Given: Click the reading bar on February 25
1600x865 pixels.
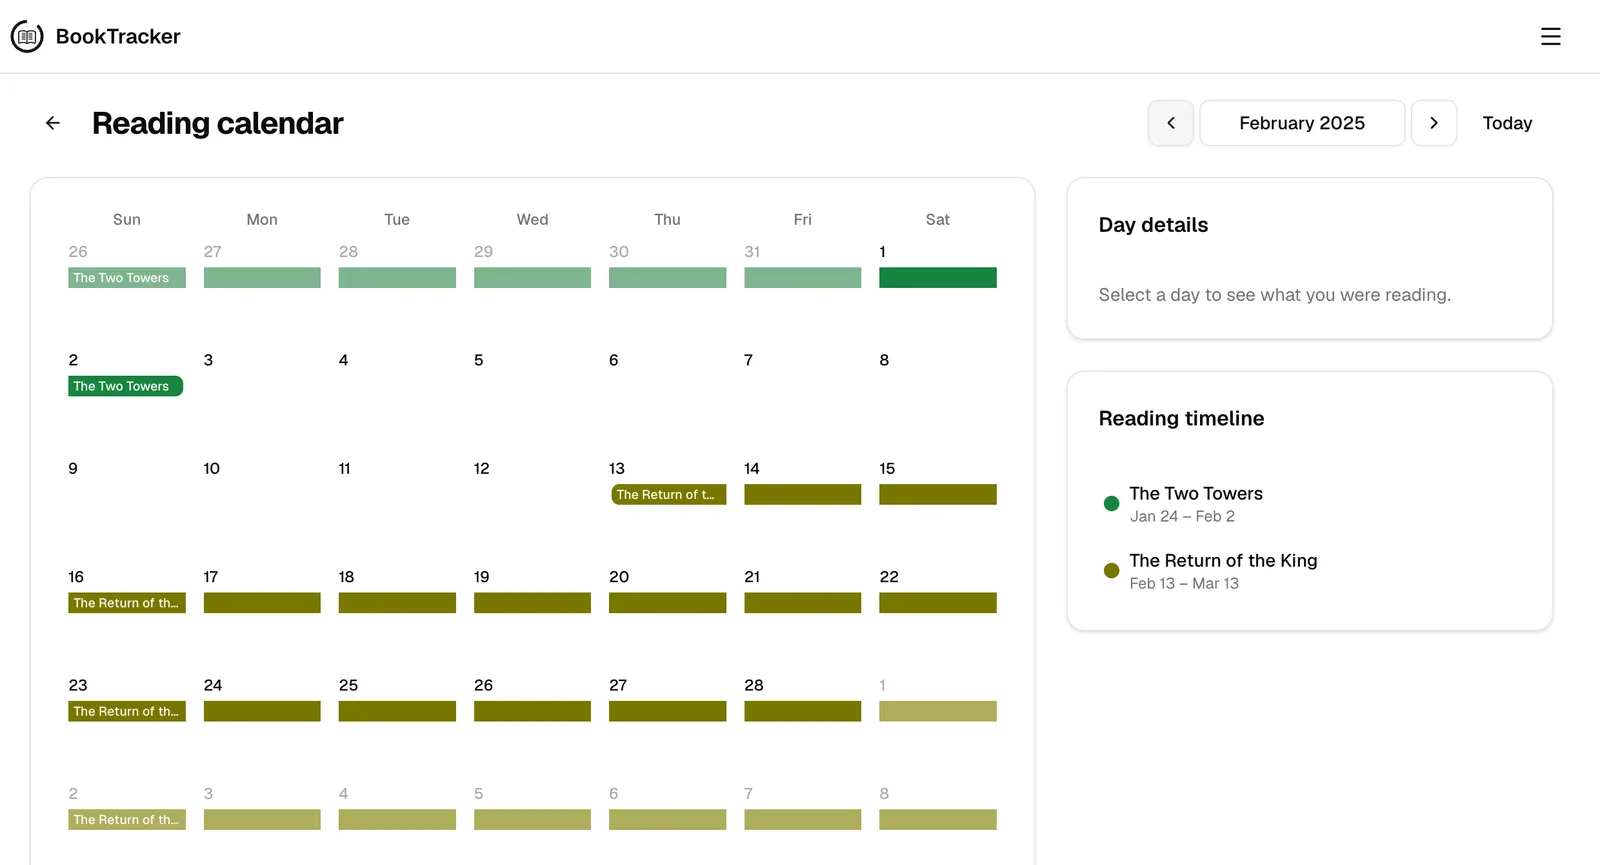Looking at the screenshot, I should point(397,711).
